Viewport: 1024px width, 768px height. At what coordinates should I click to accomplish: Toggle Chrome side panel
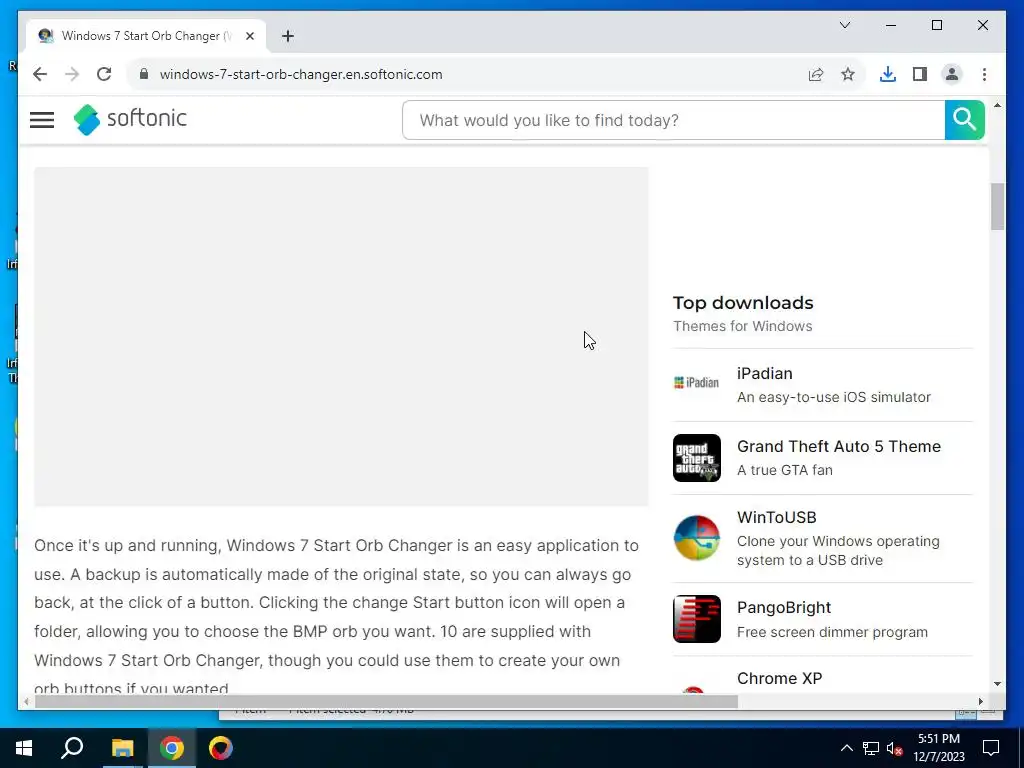click(x=920, y=74)
